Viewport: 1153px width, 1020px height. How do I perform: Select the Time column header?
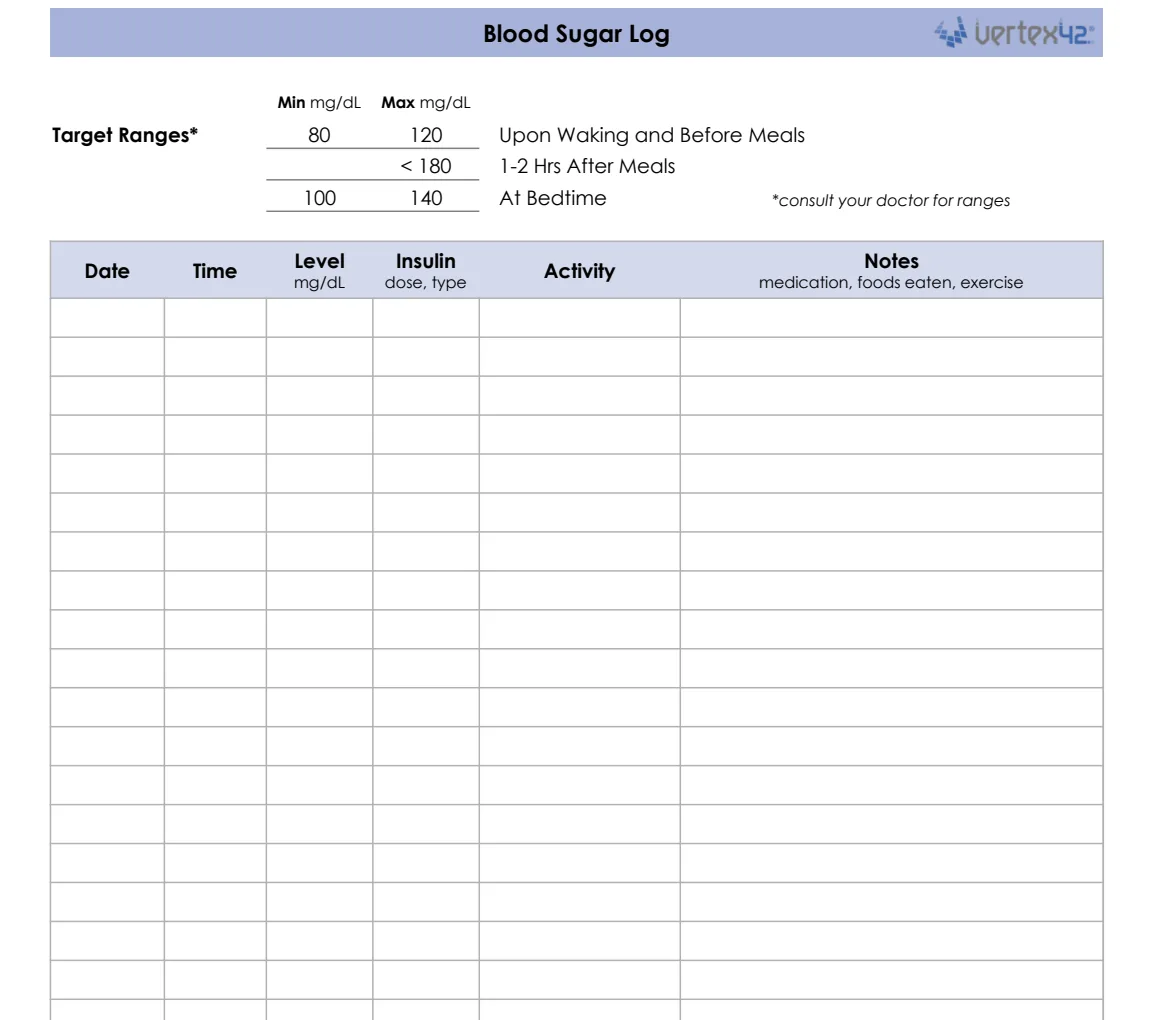coord(215,271)
